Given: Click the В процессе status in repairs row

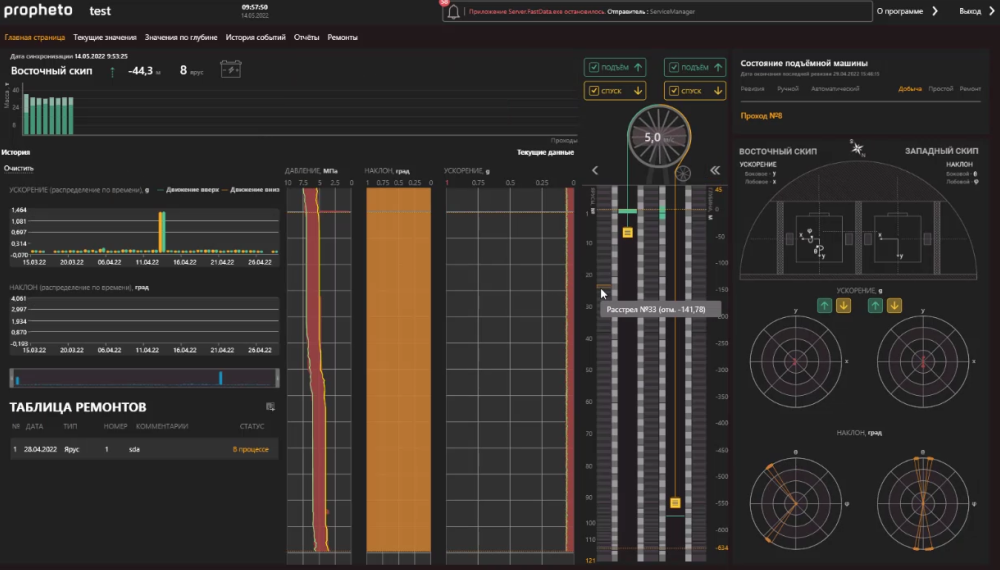Looking at the screenshot, I should coord(251,449).
